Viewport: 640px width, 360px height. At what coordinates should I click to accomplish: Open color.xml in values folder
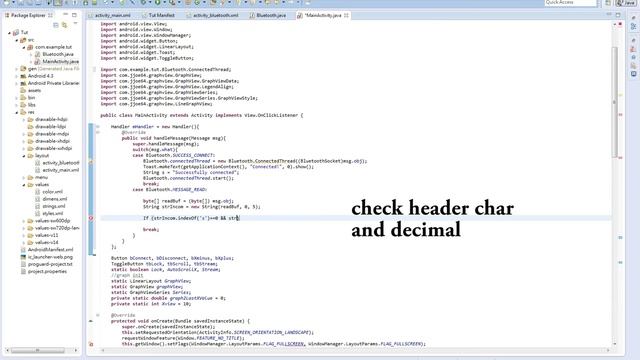pyautogui.click(x=49, y=192)
